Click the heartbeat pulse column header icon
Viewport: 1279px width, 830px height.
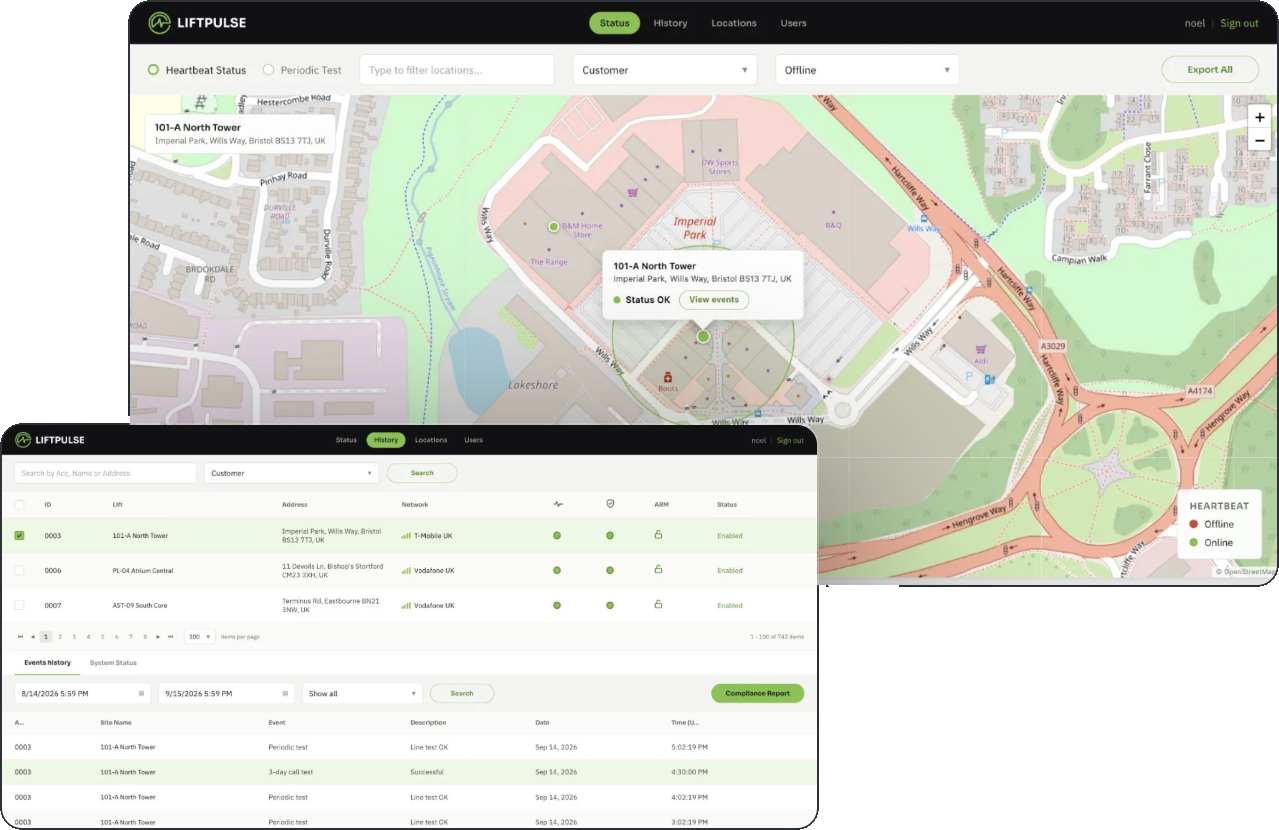coord(557,504)
